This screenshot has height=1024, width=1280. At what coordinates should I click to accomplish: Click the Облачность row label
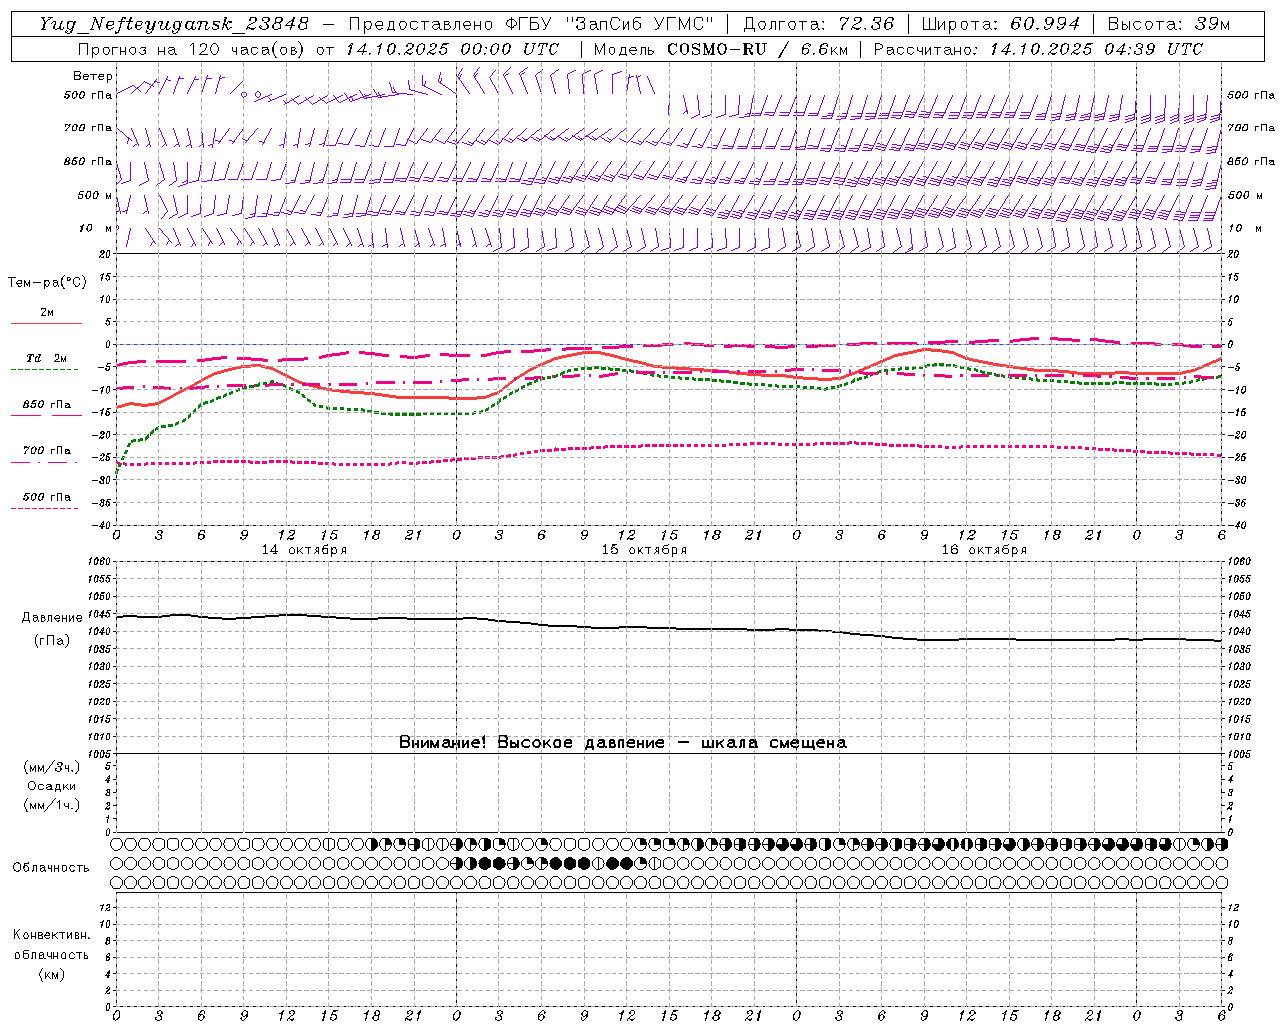pyautogui.click(x=51, y=868)
